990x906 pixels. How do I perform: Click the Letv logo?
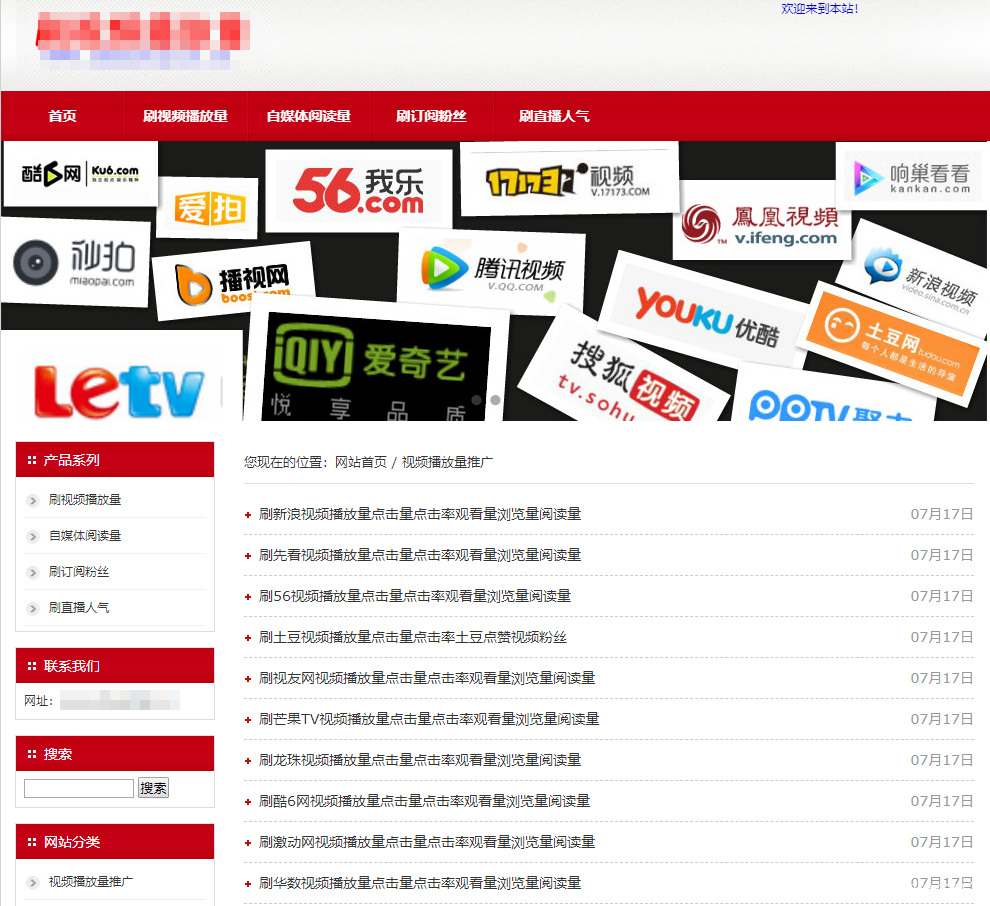[120, 391]
